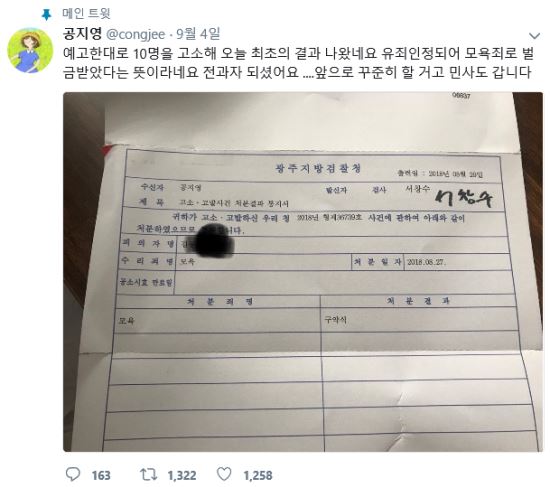Click the 광주지방검찰청 heading in the photo

(x=318, y=168)
